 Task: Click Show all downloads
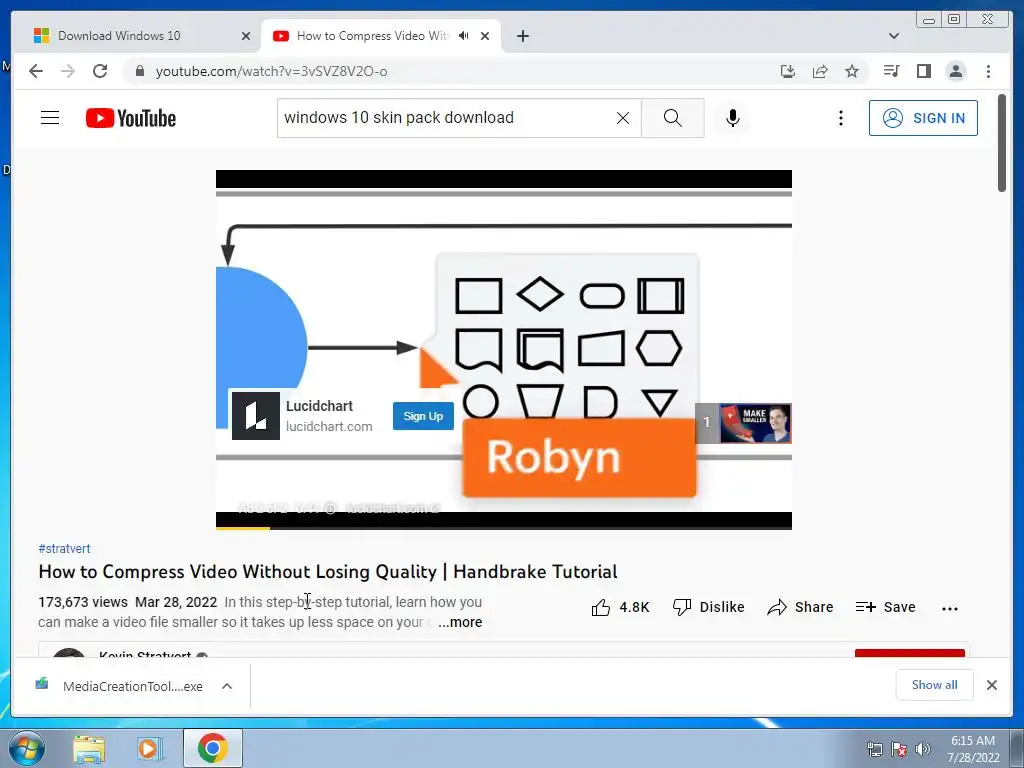935,685
